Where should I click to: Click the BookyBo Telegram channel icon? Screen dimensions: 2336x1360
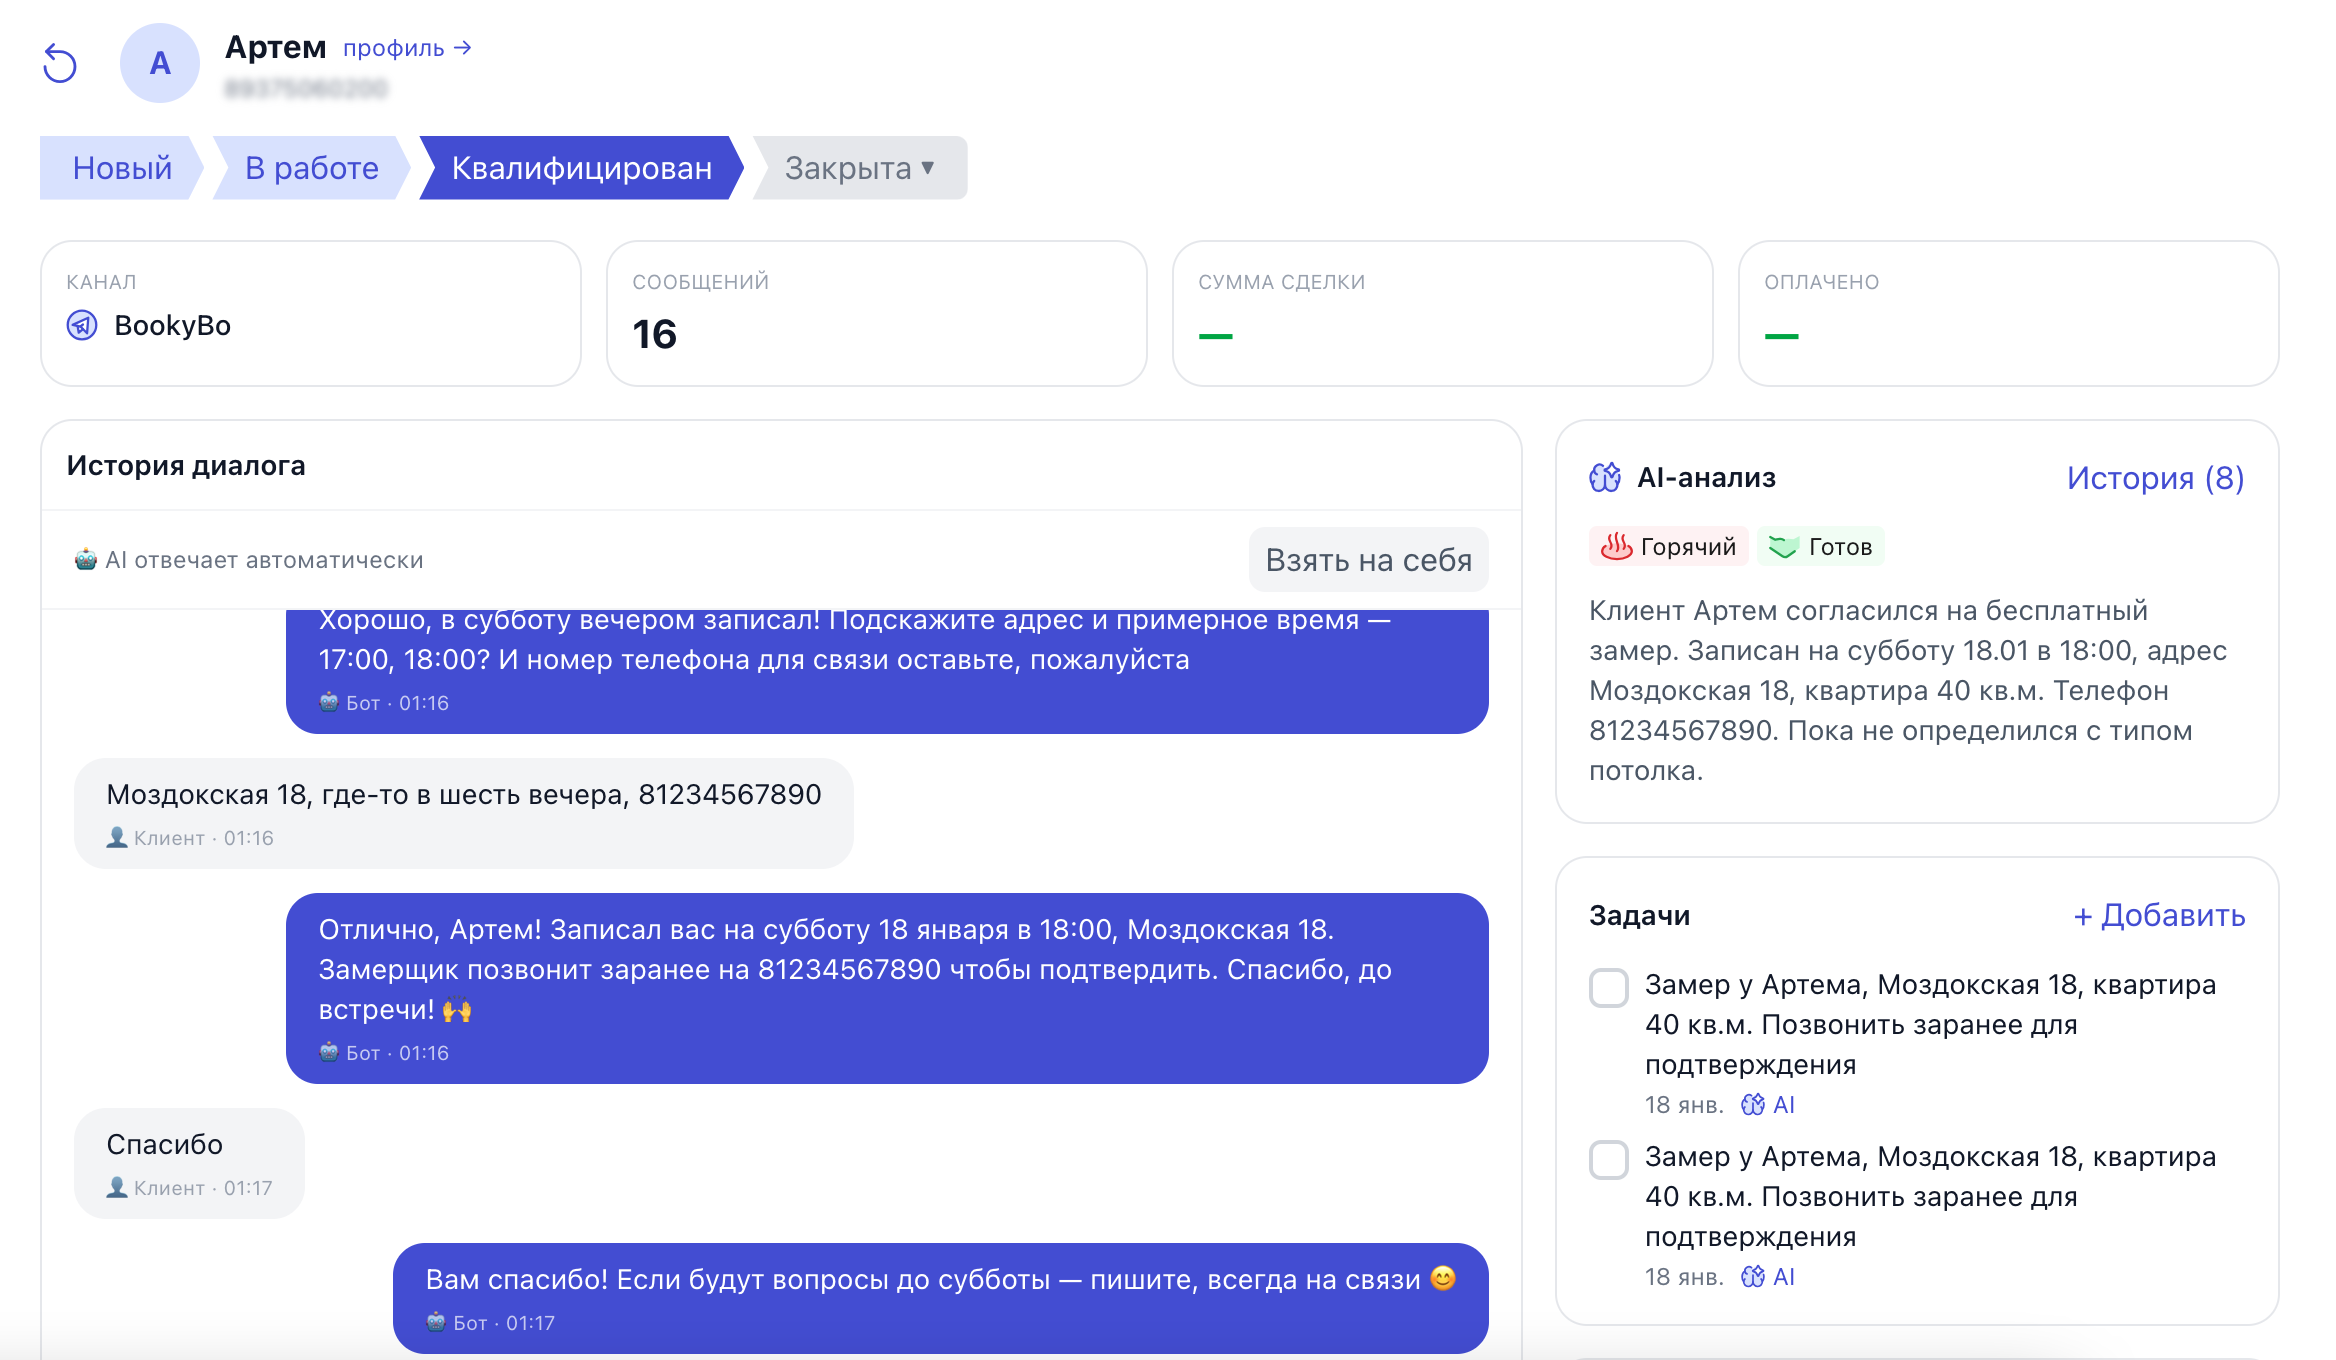[82, 325]
